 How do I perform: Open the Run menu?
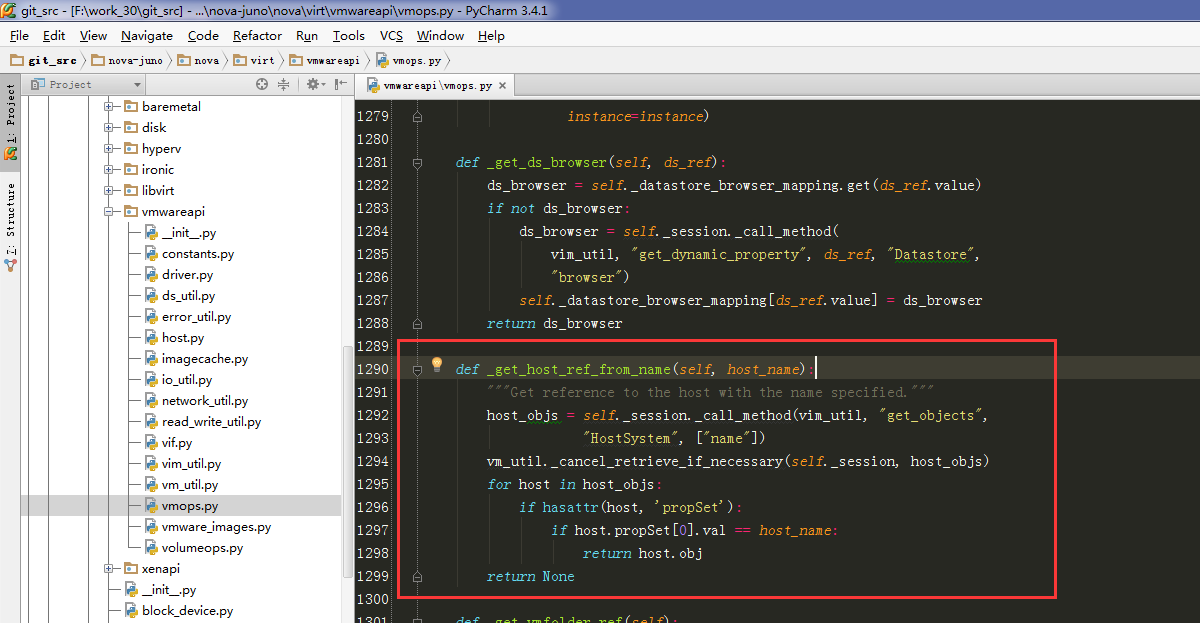(x=307, y=35)
